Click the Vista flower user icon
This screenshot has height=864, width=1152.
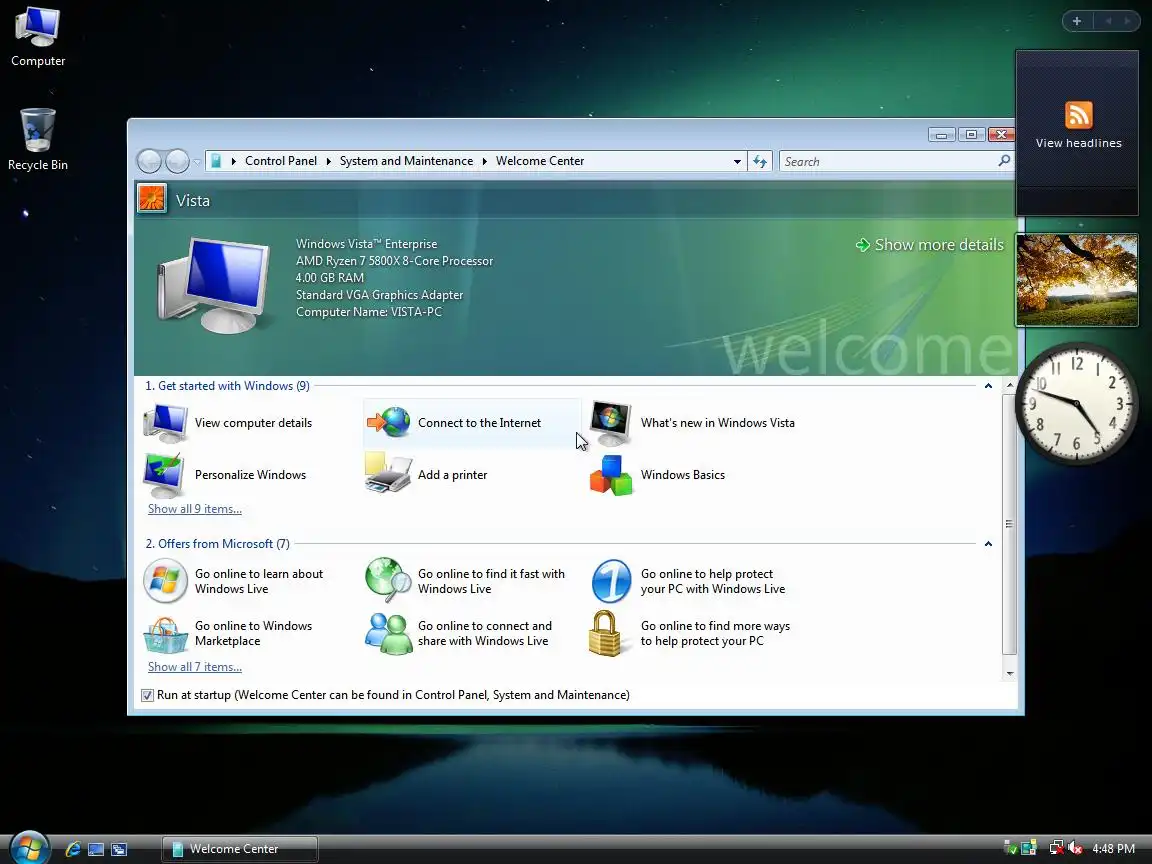[x=152, y=198]
